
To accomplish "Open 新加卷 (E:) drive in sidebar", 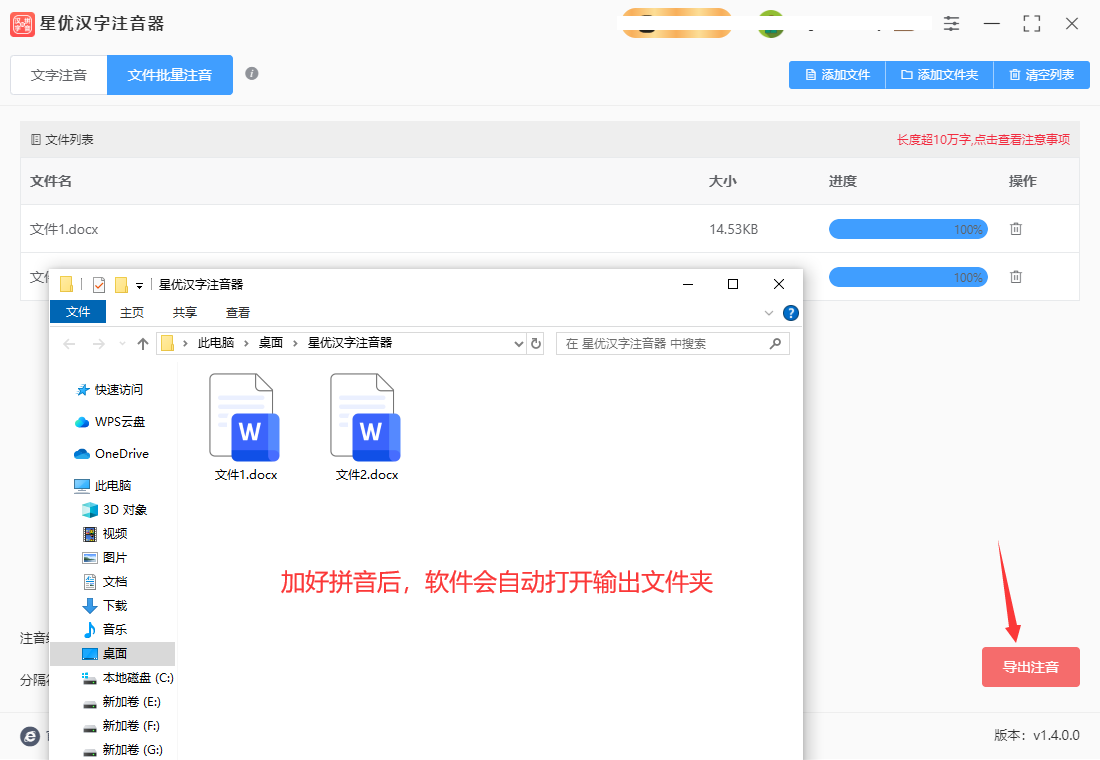I will (121, 702).
